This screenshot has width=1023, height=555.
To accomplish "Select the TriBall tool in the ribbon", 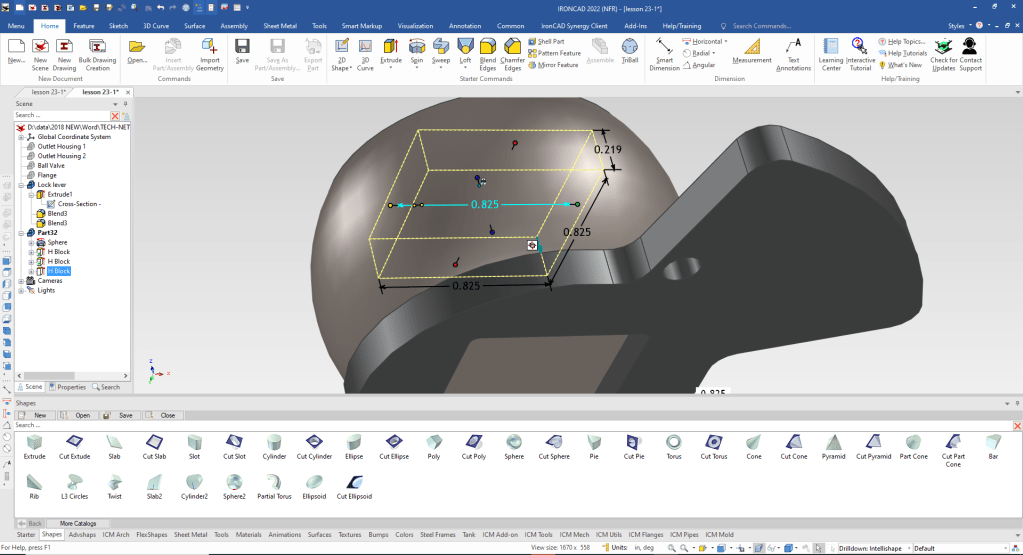I will pyautogui.click(x=629, y=52).
